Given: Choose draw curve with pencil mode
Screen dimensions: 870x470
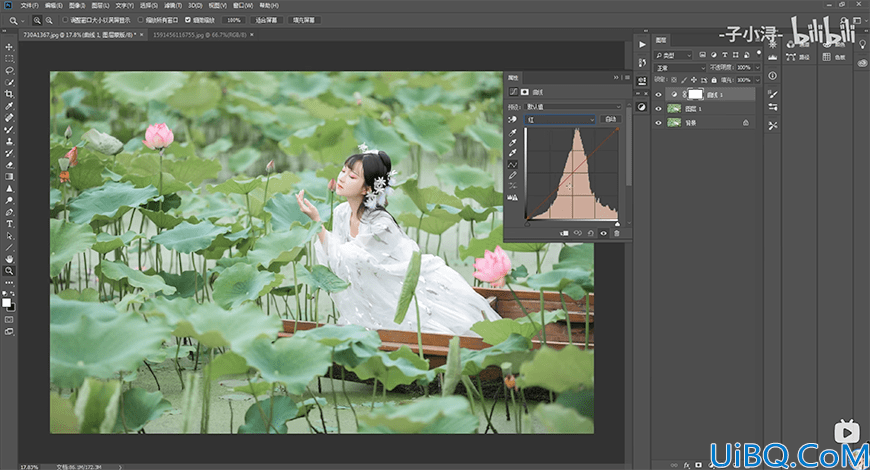Looking at the screenshot, I should coord(513,175).
